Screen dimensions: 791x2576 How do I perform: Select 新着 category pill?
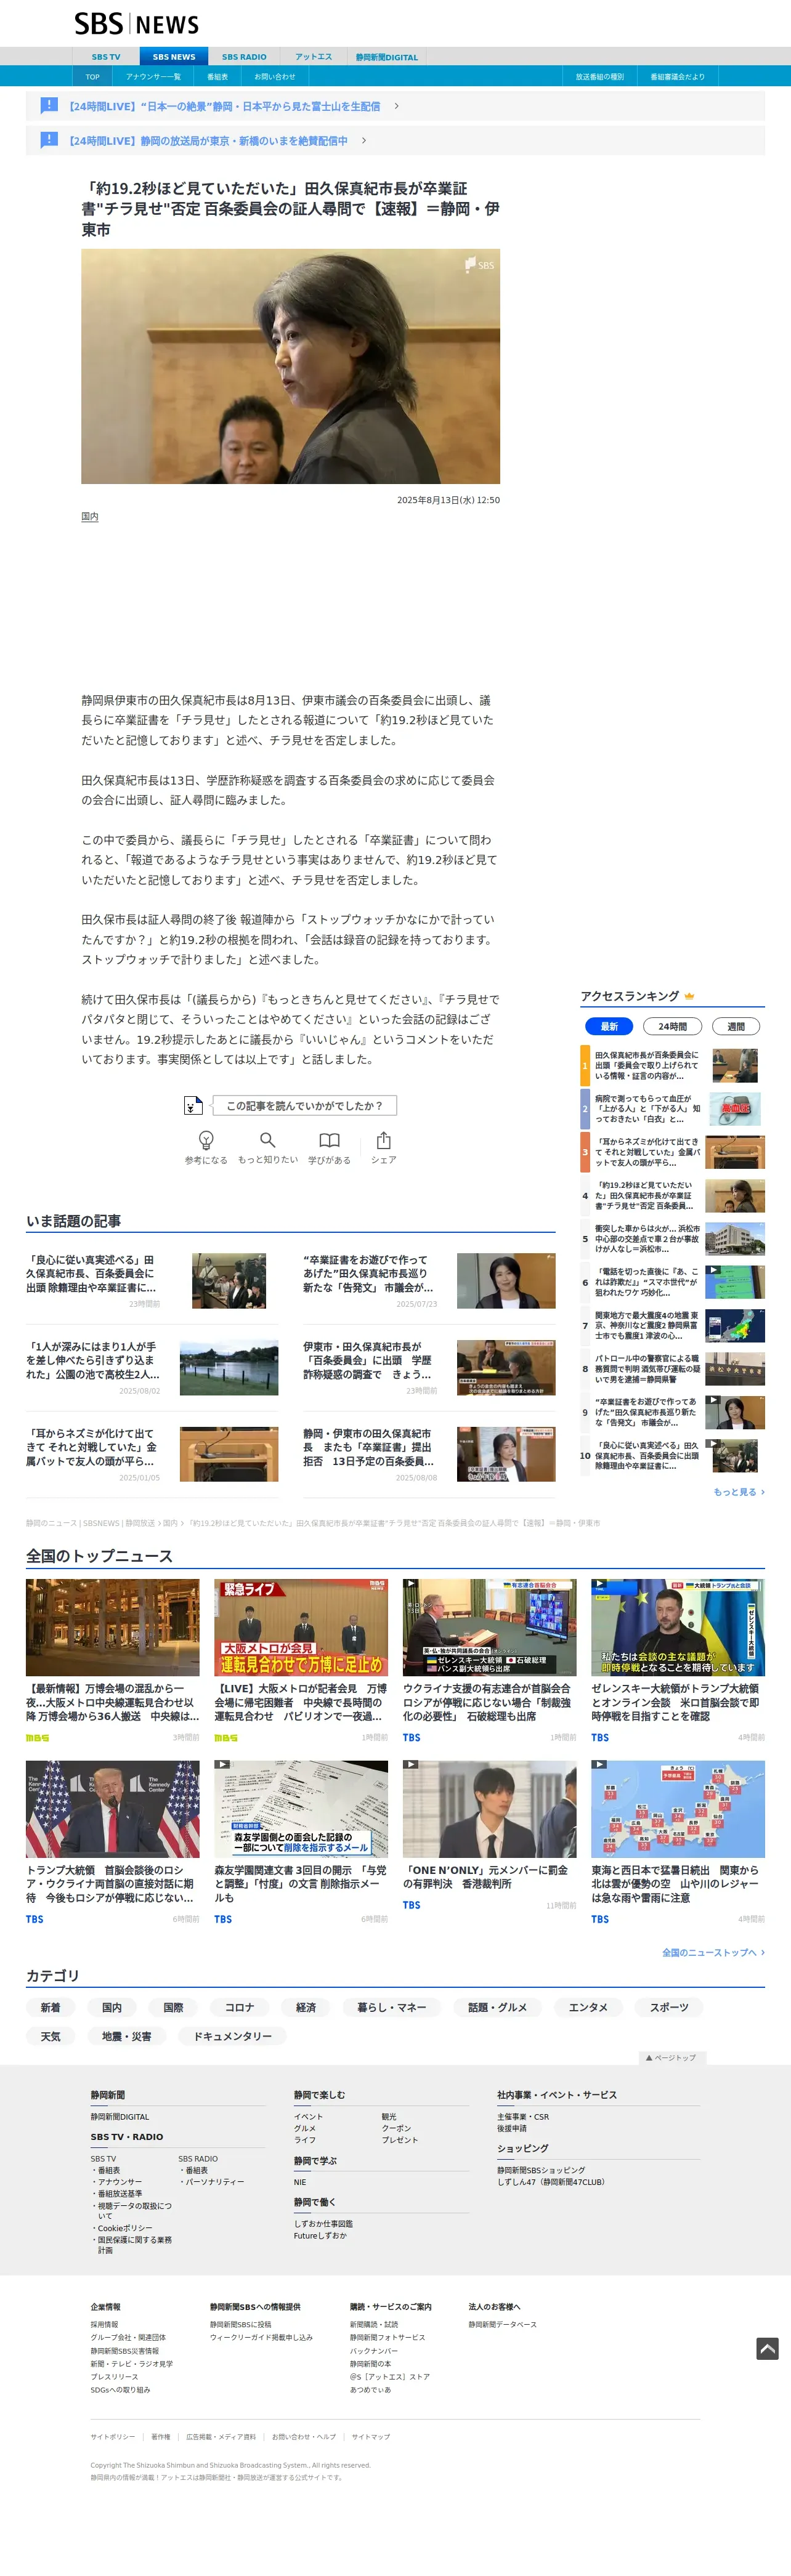click(x=50, y=2007)
